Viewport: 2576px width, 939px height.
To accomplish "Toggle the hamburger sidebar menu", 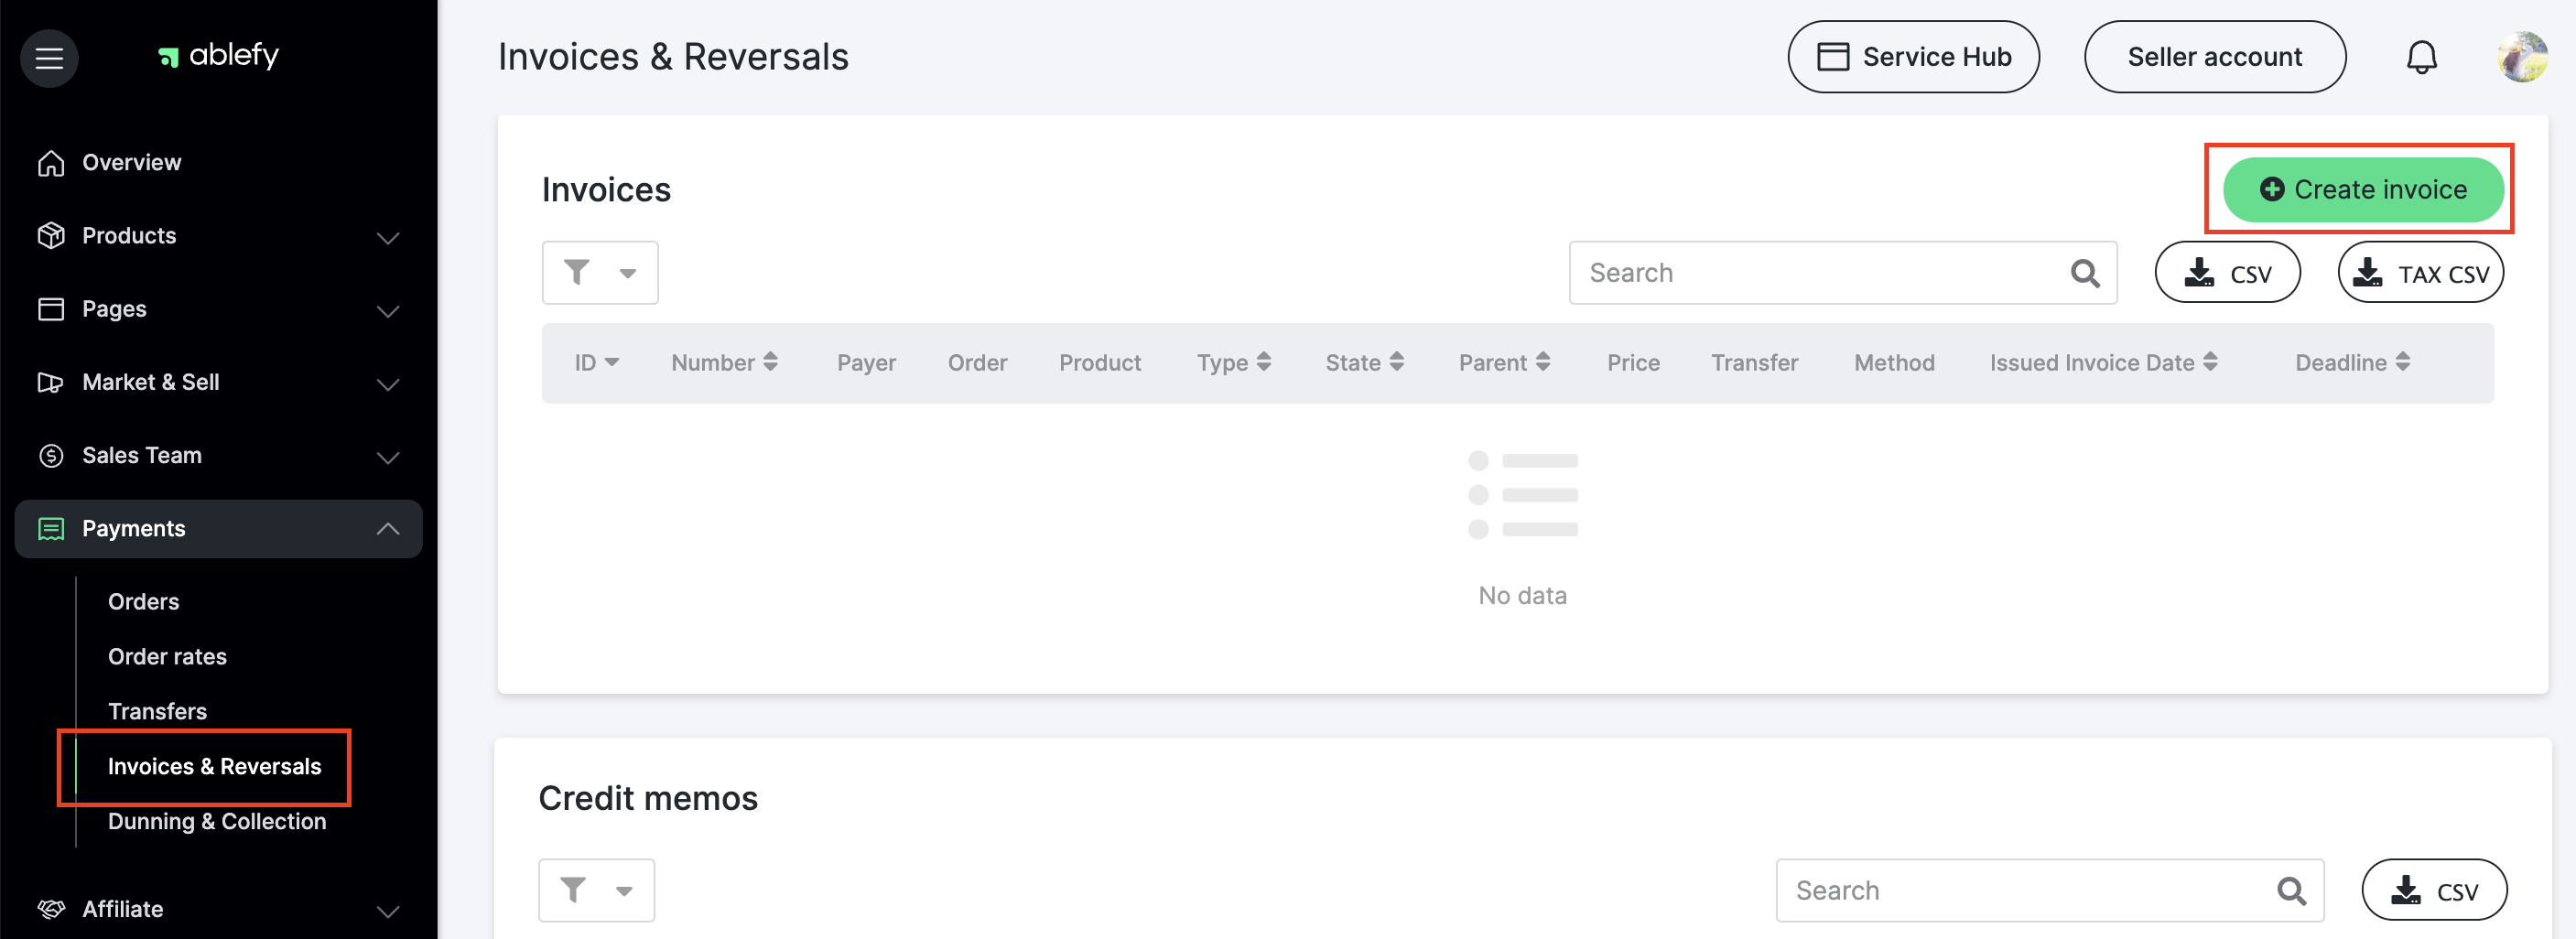I will 49,58.
